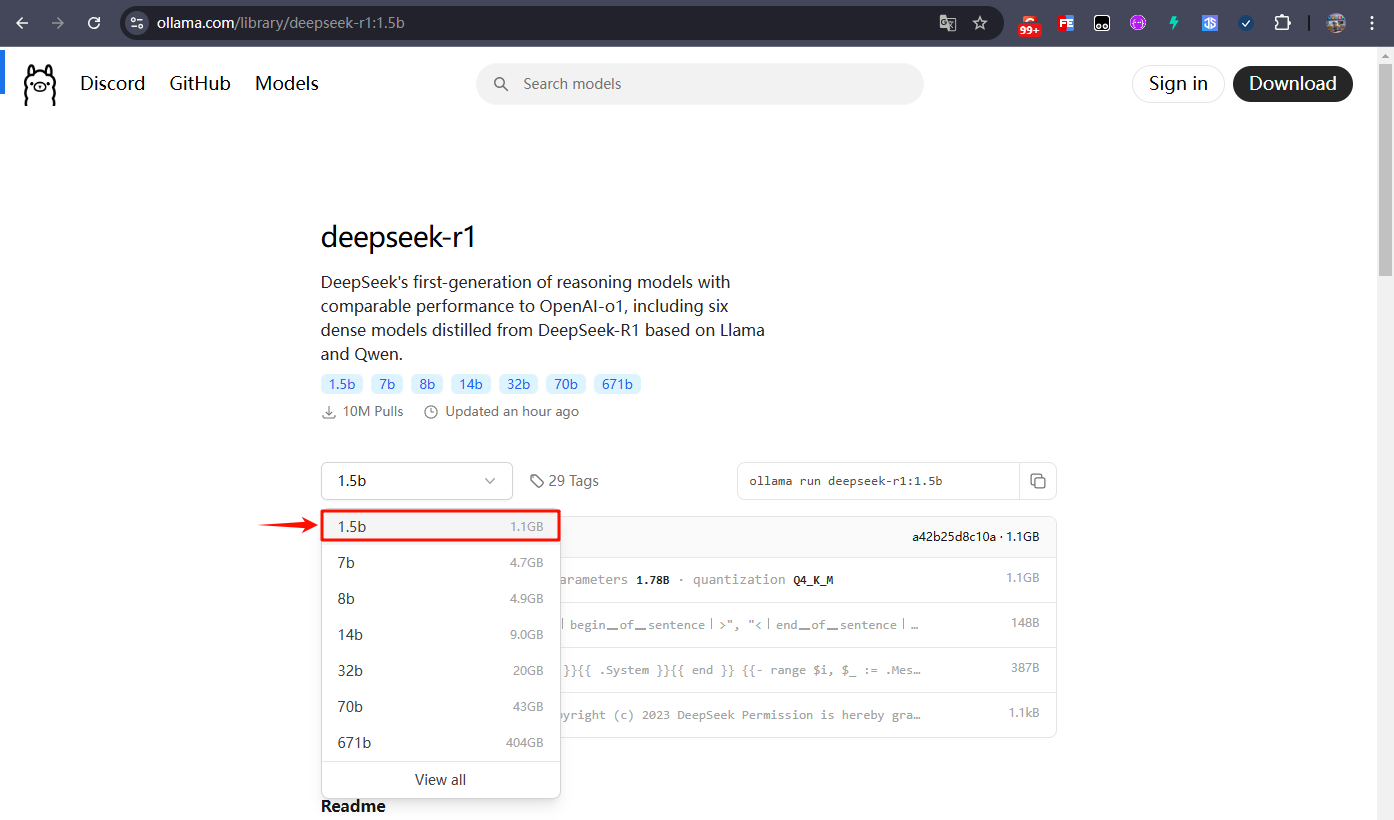Click the Google Translate icon in address bar
The image size is (1394, 820).
point(947,22)
